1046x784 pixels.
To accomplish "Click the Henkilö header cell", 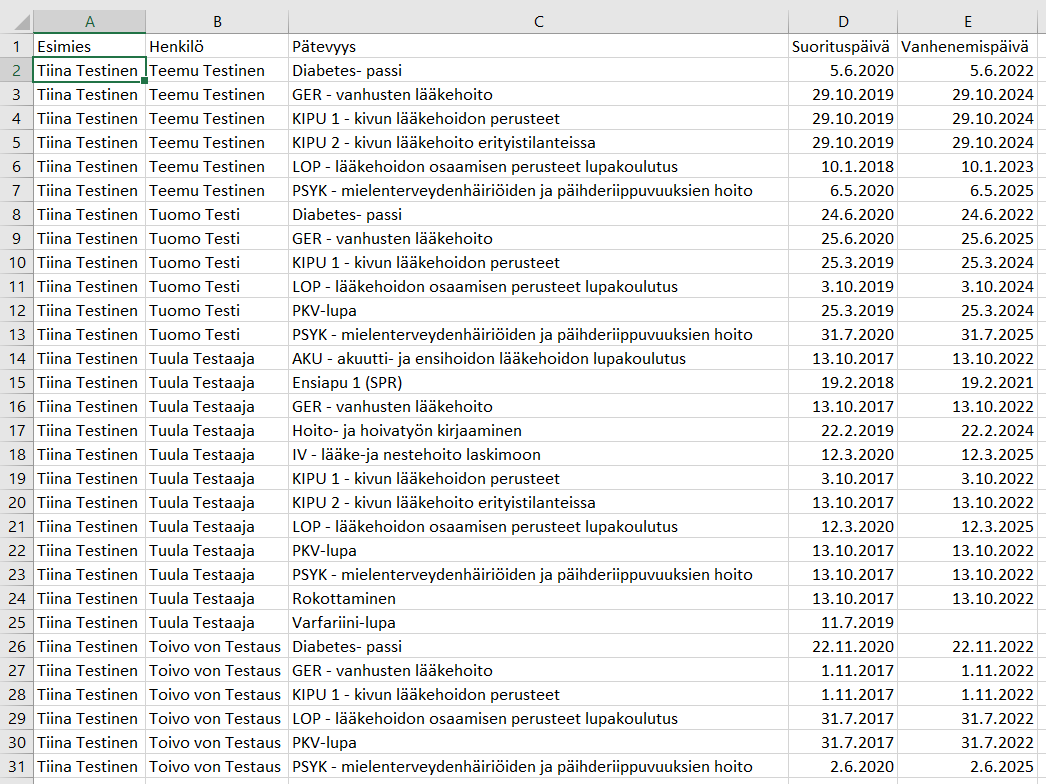I will (217, 46).
